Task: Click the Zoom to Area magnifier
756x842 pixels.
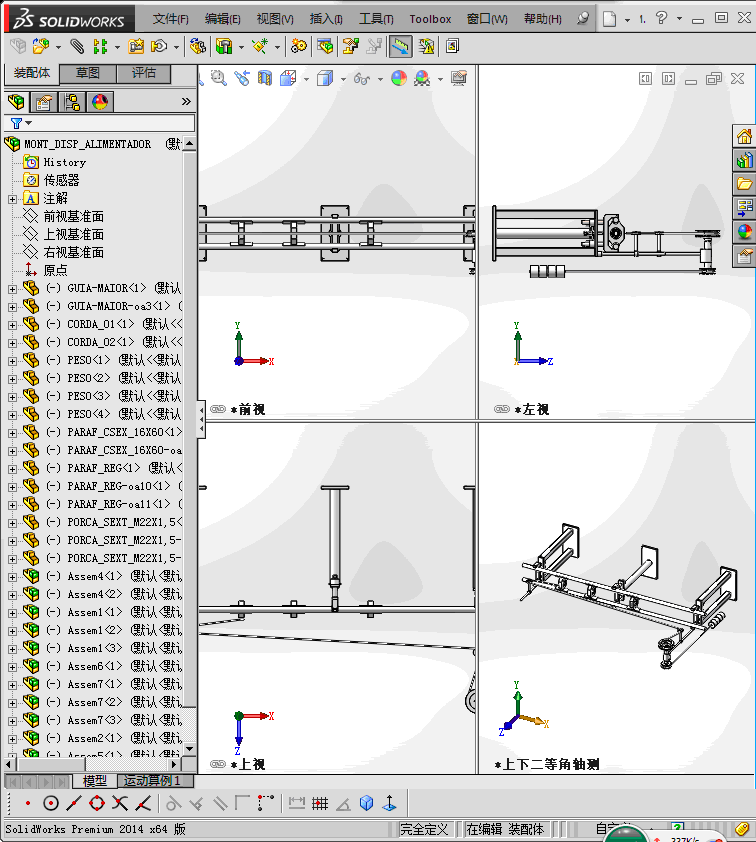Action: click(219, 78)
